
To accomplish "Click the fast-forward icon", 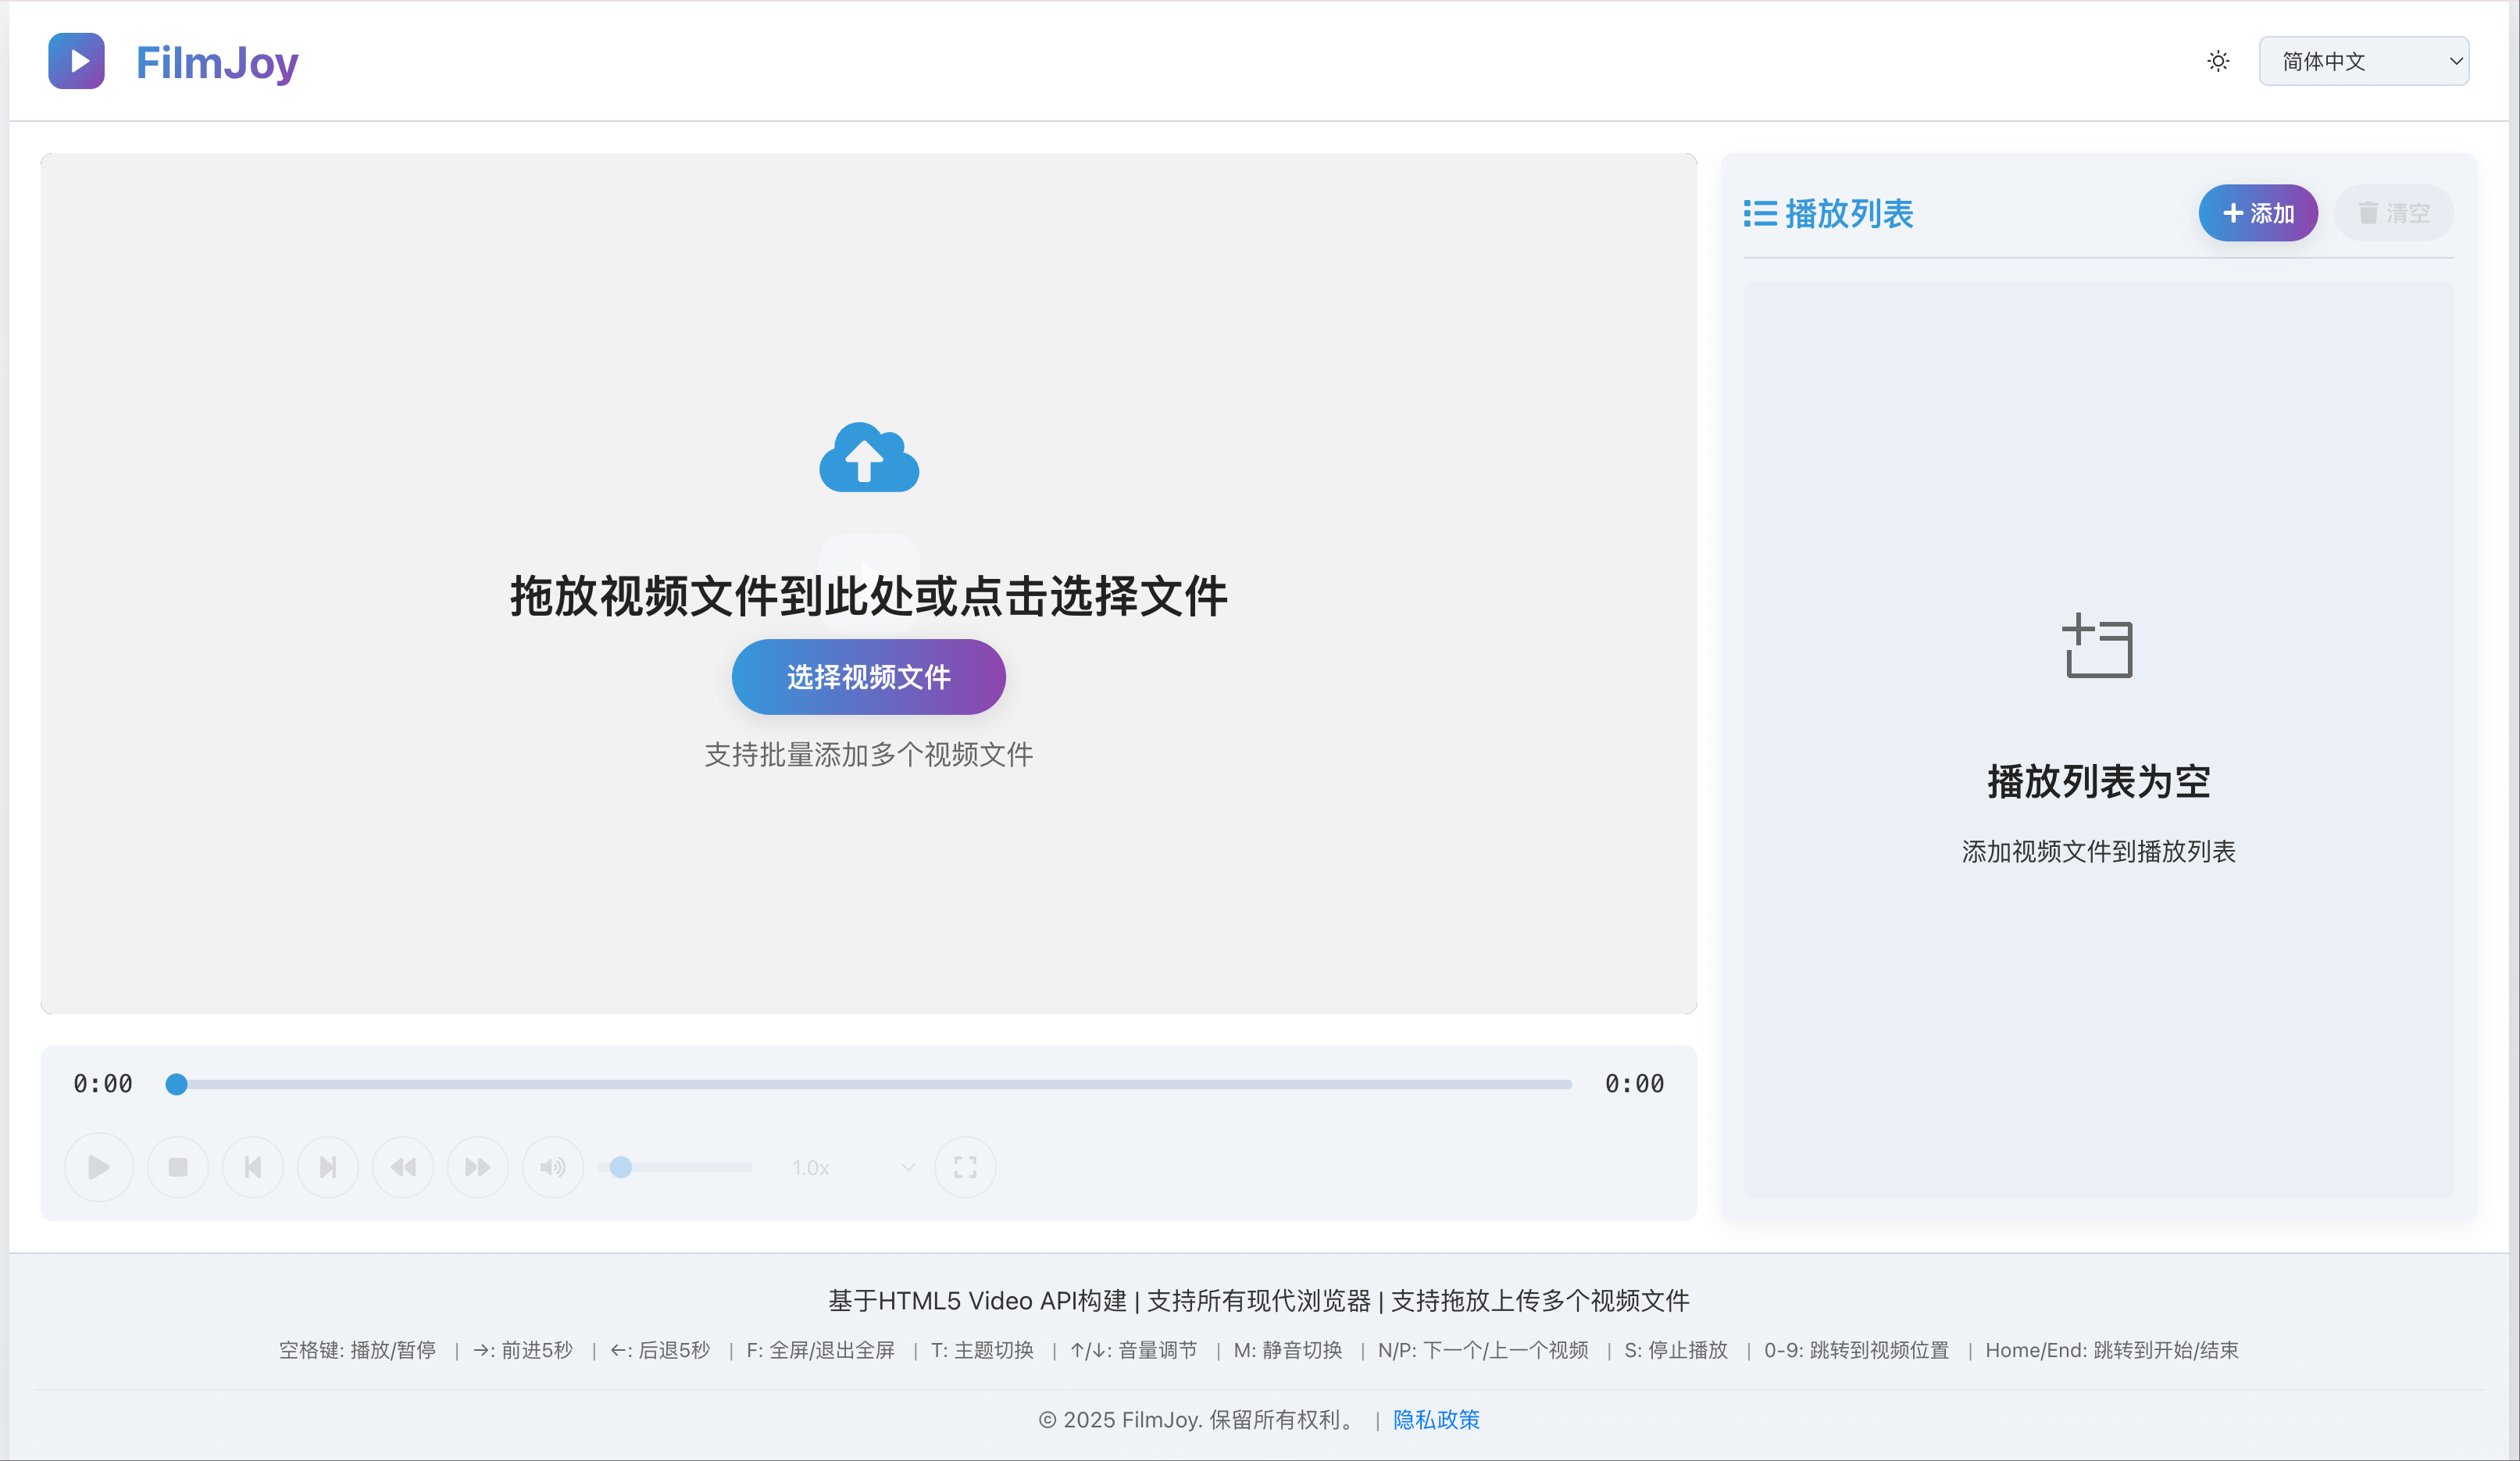I will (478, 1167).
